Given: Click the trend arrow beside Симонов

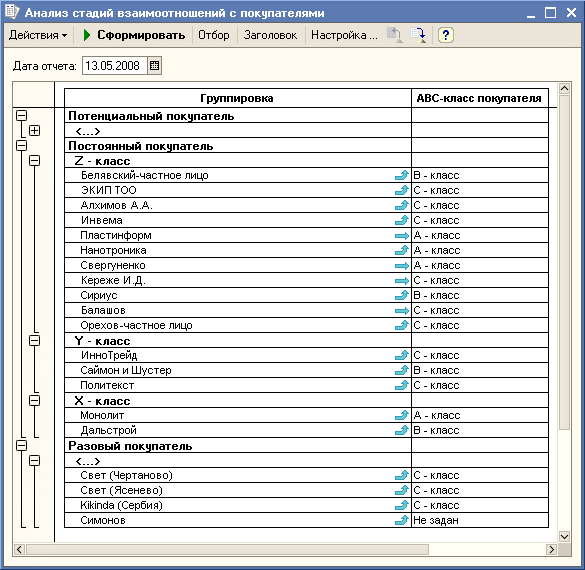Looking at the screenshot, I should (402, 520).
